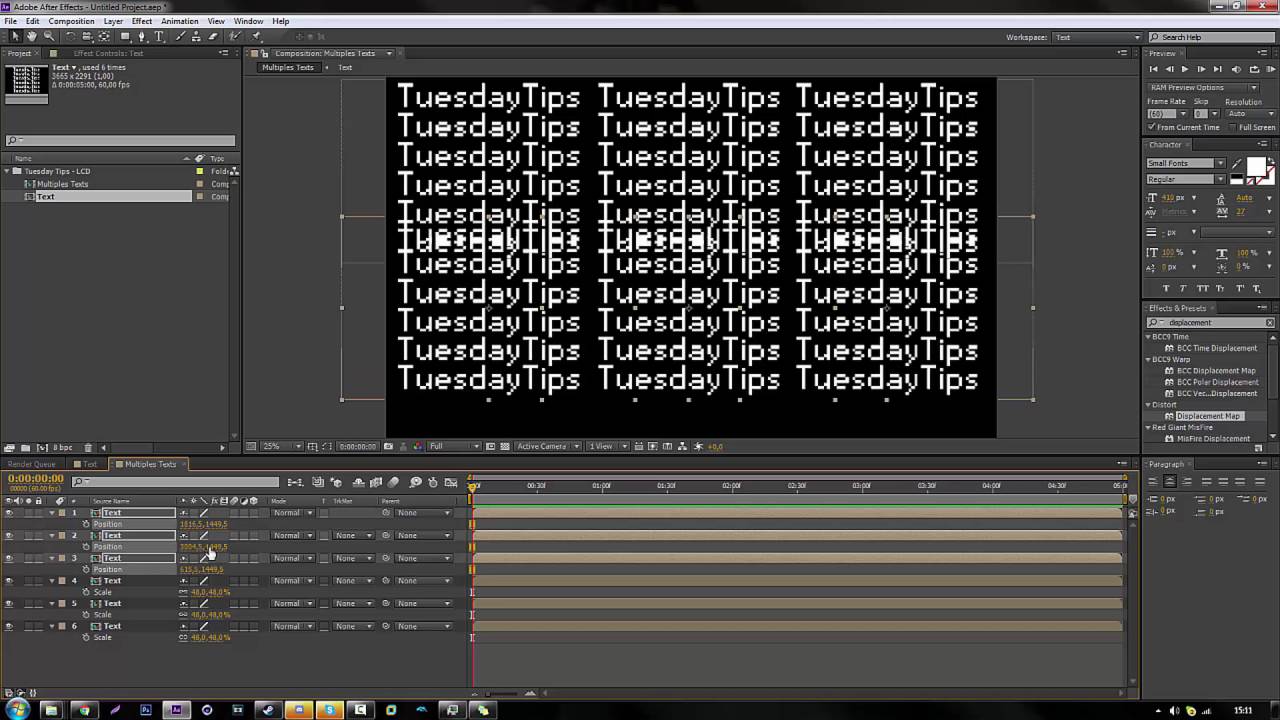This screenshot has width=1280, height=720.
Task: Click the parent pick whip of layer 2
Action: (386, 535)
